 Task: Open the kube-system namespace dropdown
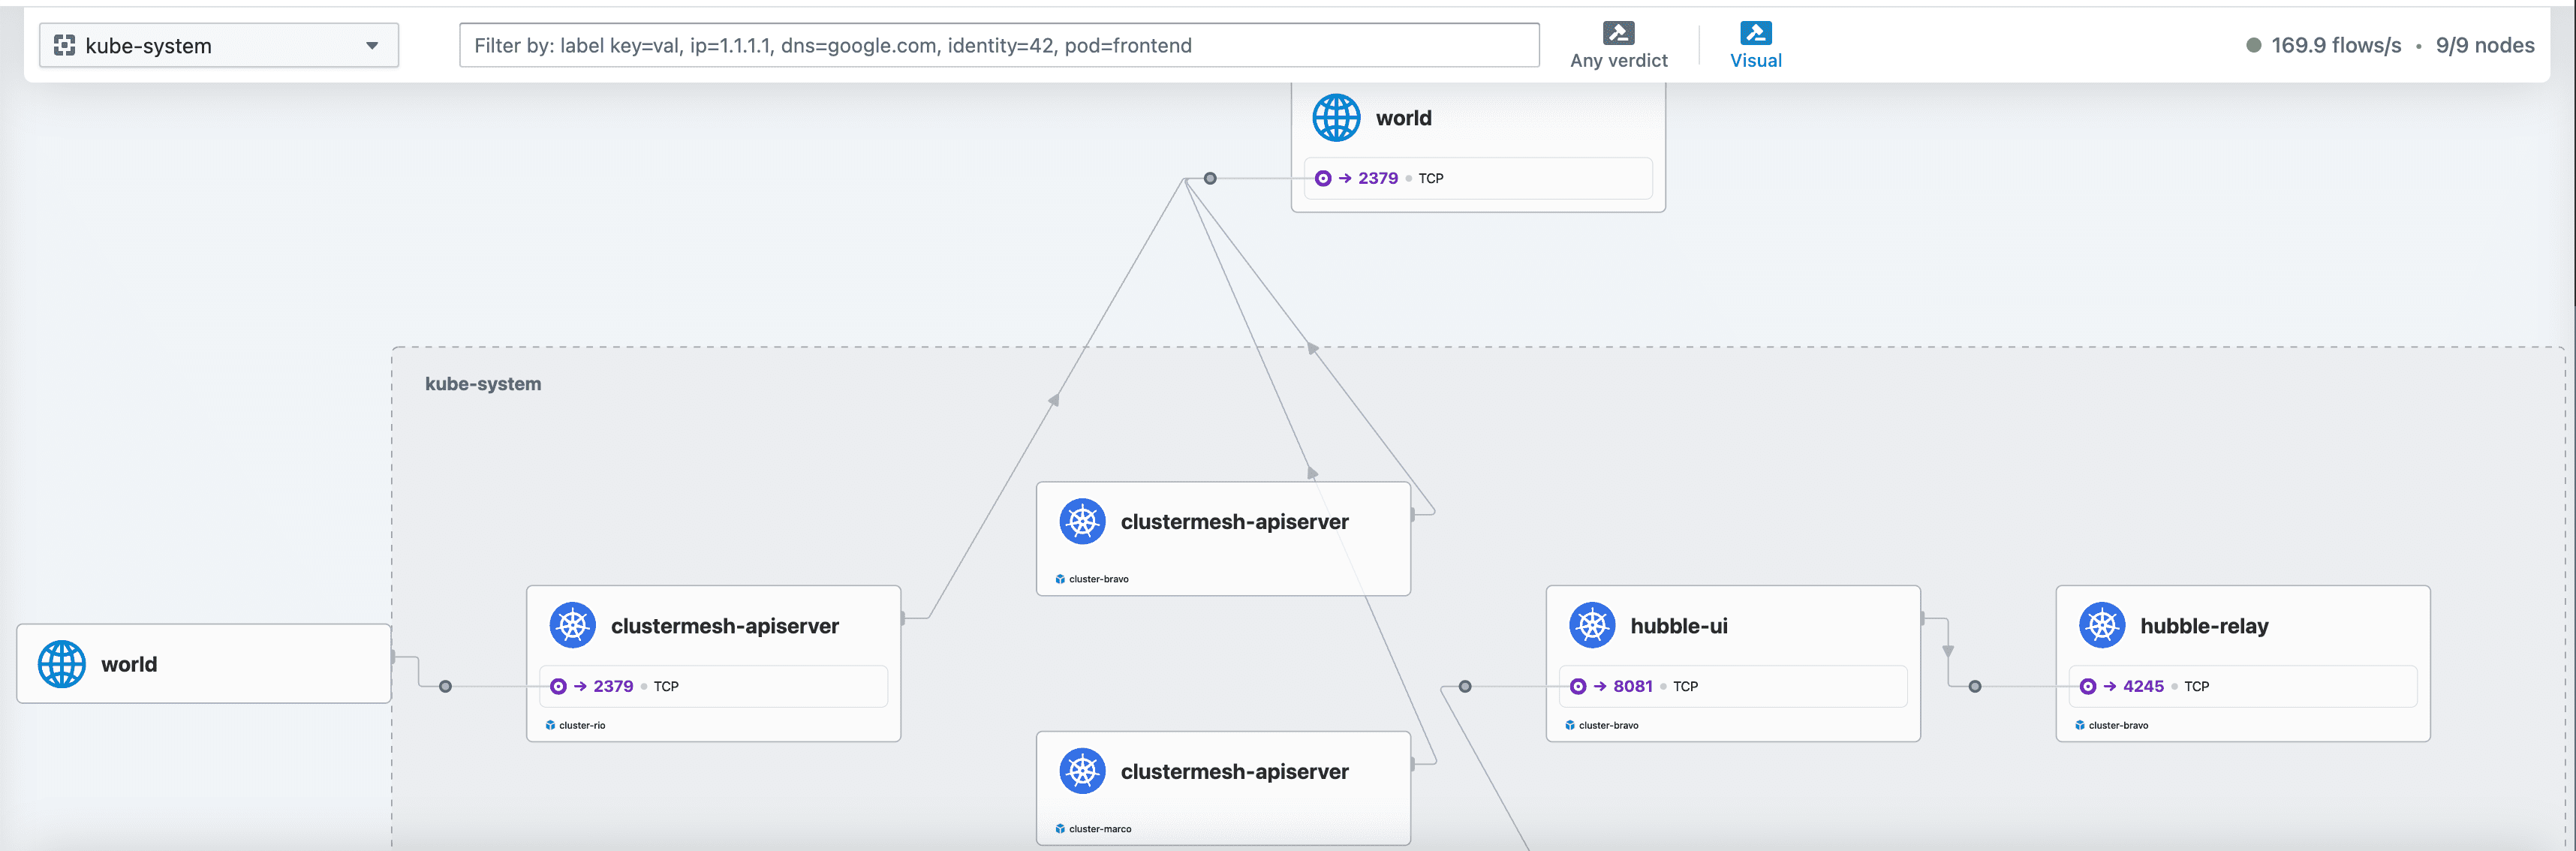218,45
